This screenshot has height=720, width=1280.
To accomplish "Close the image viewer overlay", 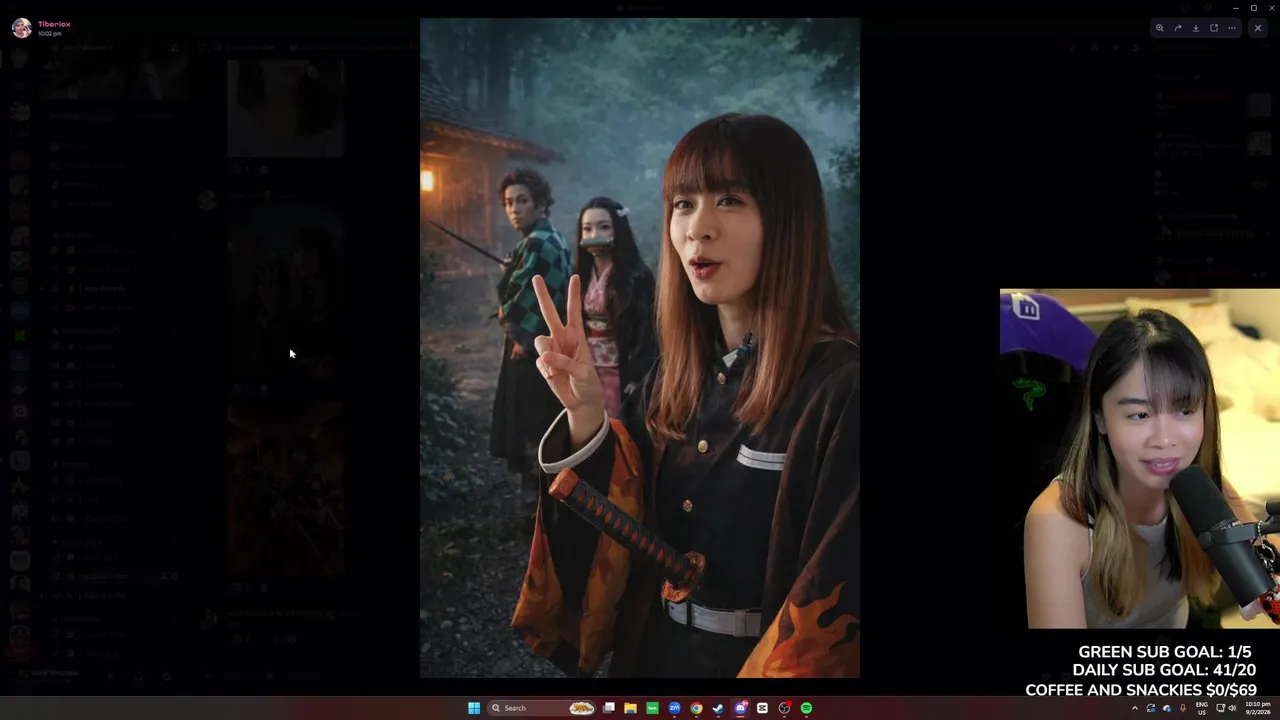I will pos(1258,28).
